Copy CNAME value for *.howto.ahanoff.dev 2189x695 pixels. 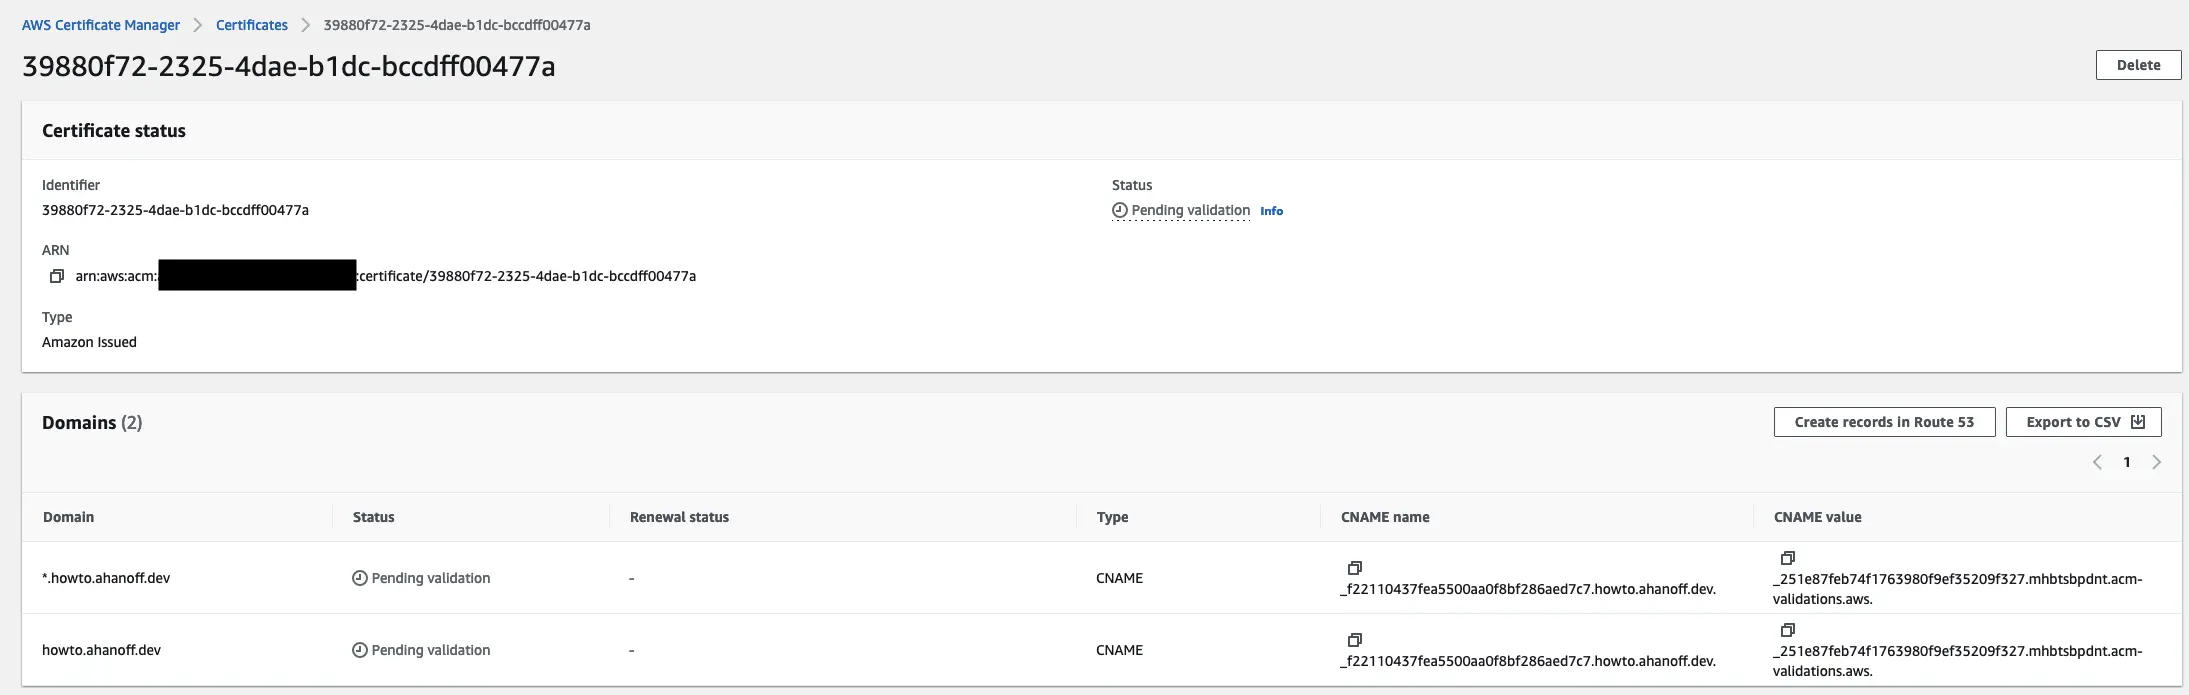point(1788,558)
